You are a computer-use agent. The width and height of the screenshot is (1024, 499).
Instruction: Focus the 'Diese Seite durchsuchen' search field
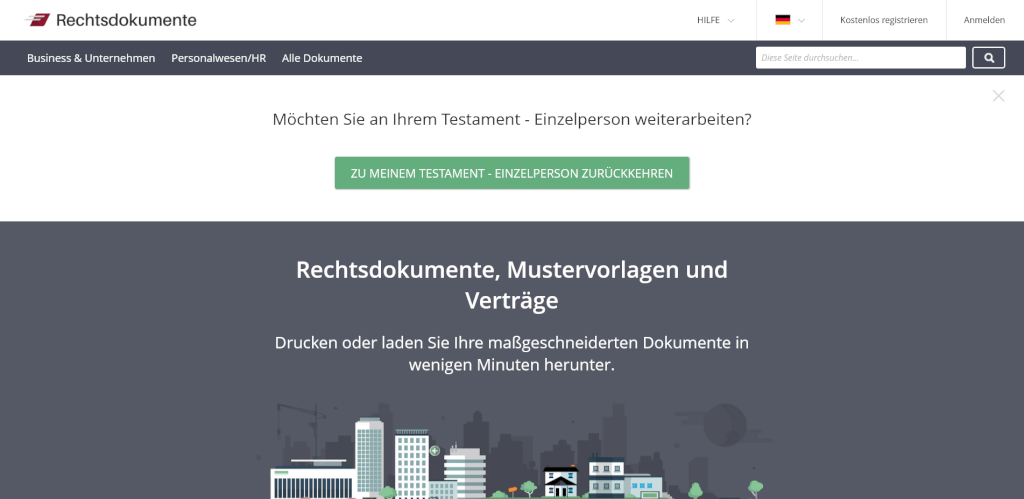(860, 57)
